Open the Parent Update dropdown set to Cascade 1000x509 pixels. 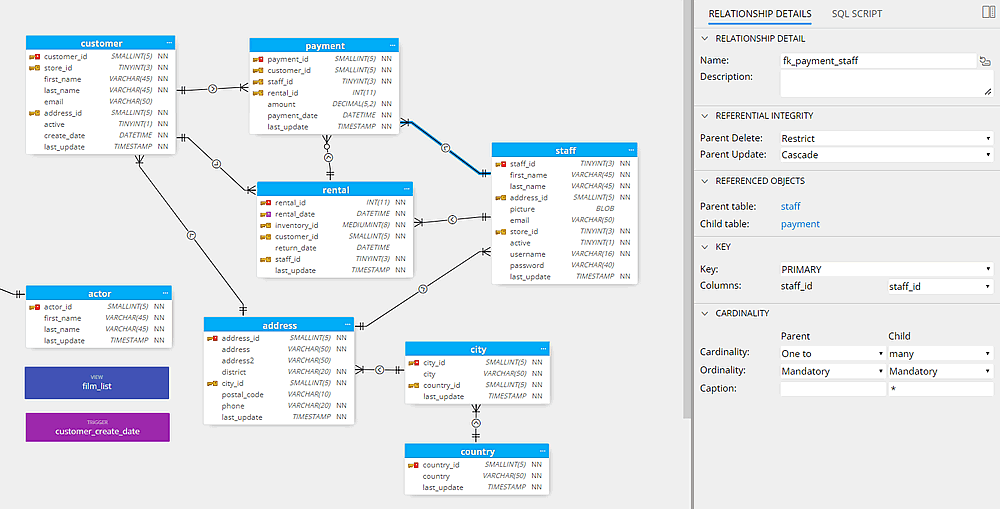pos(886,155)
